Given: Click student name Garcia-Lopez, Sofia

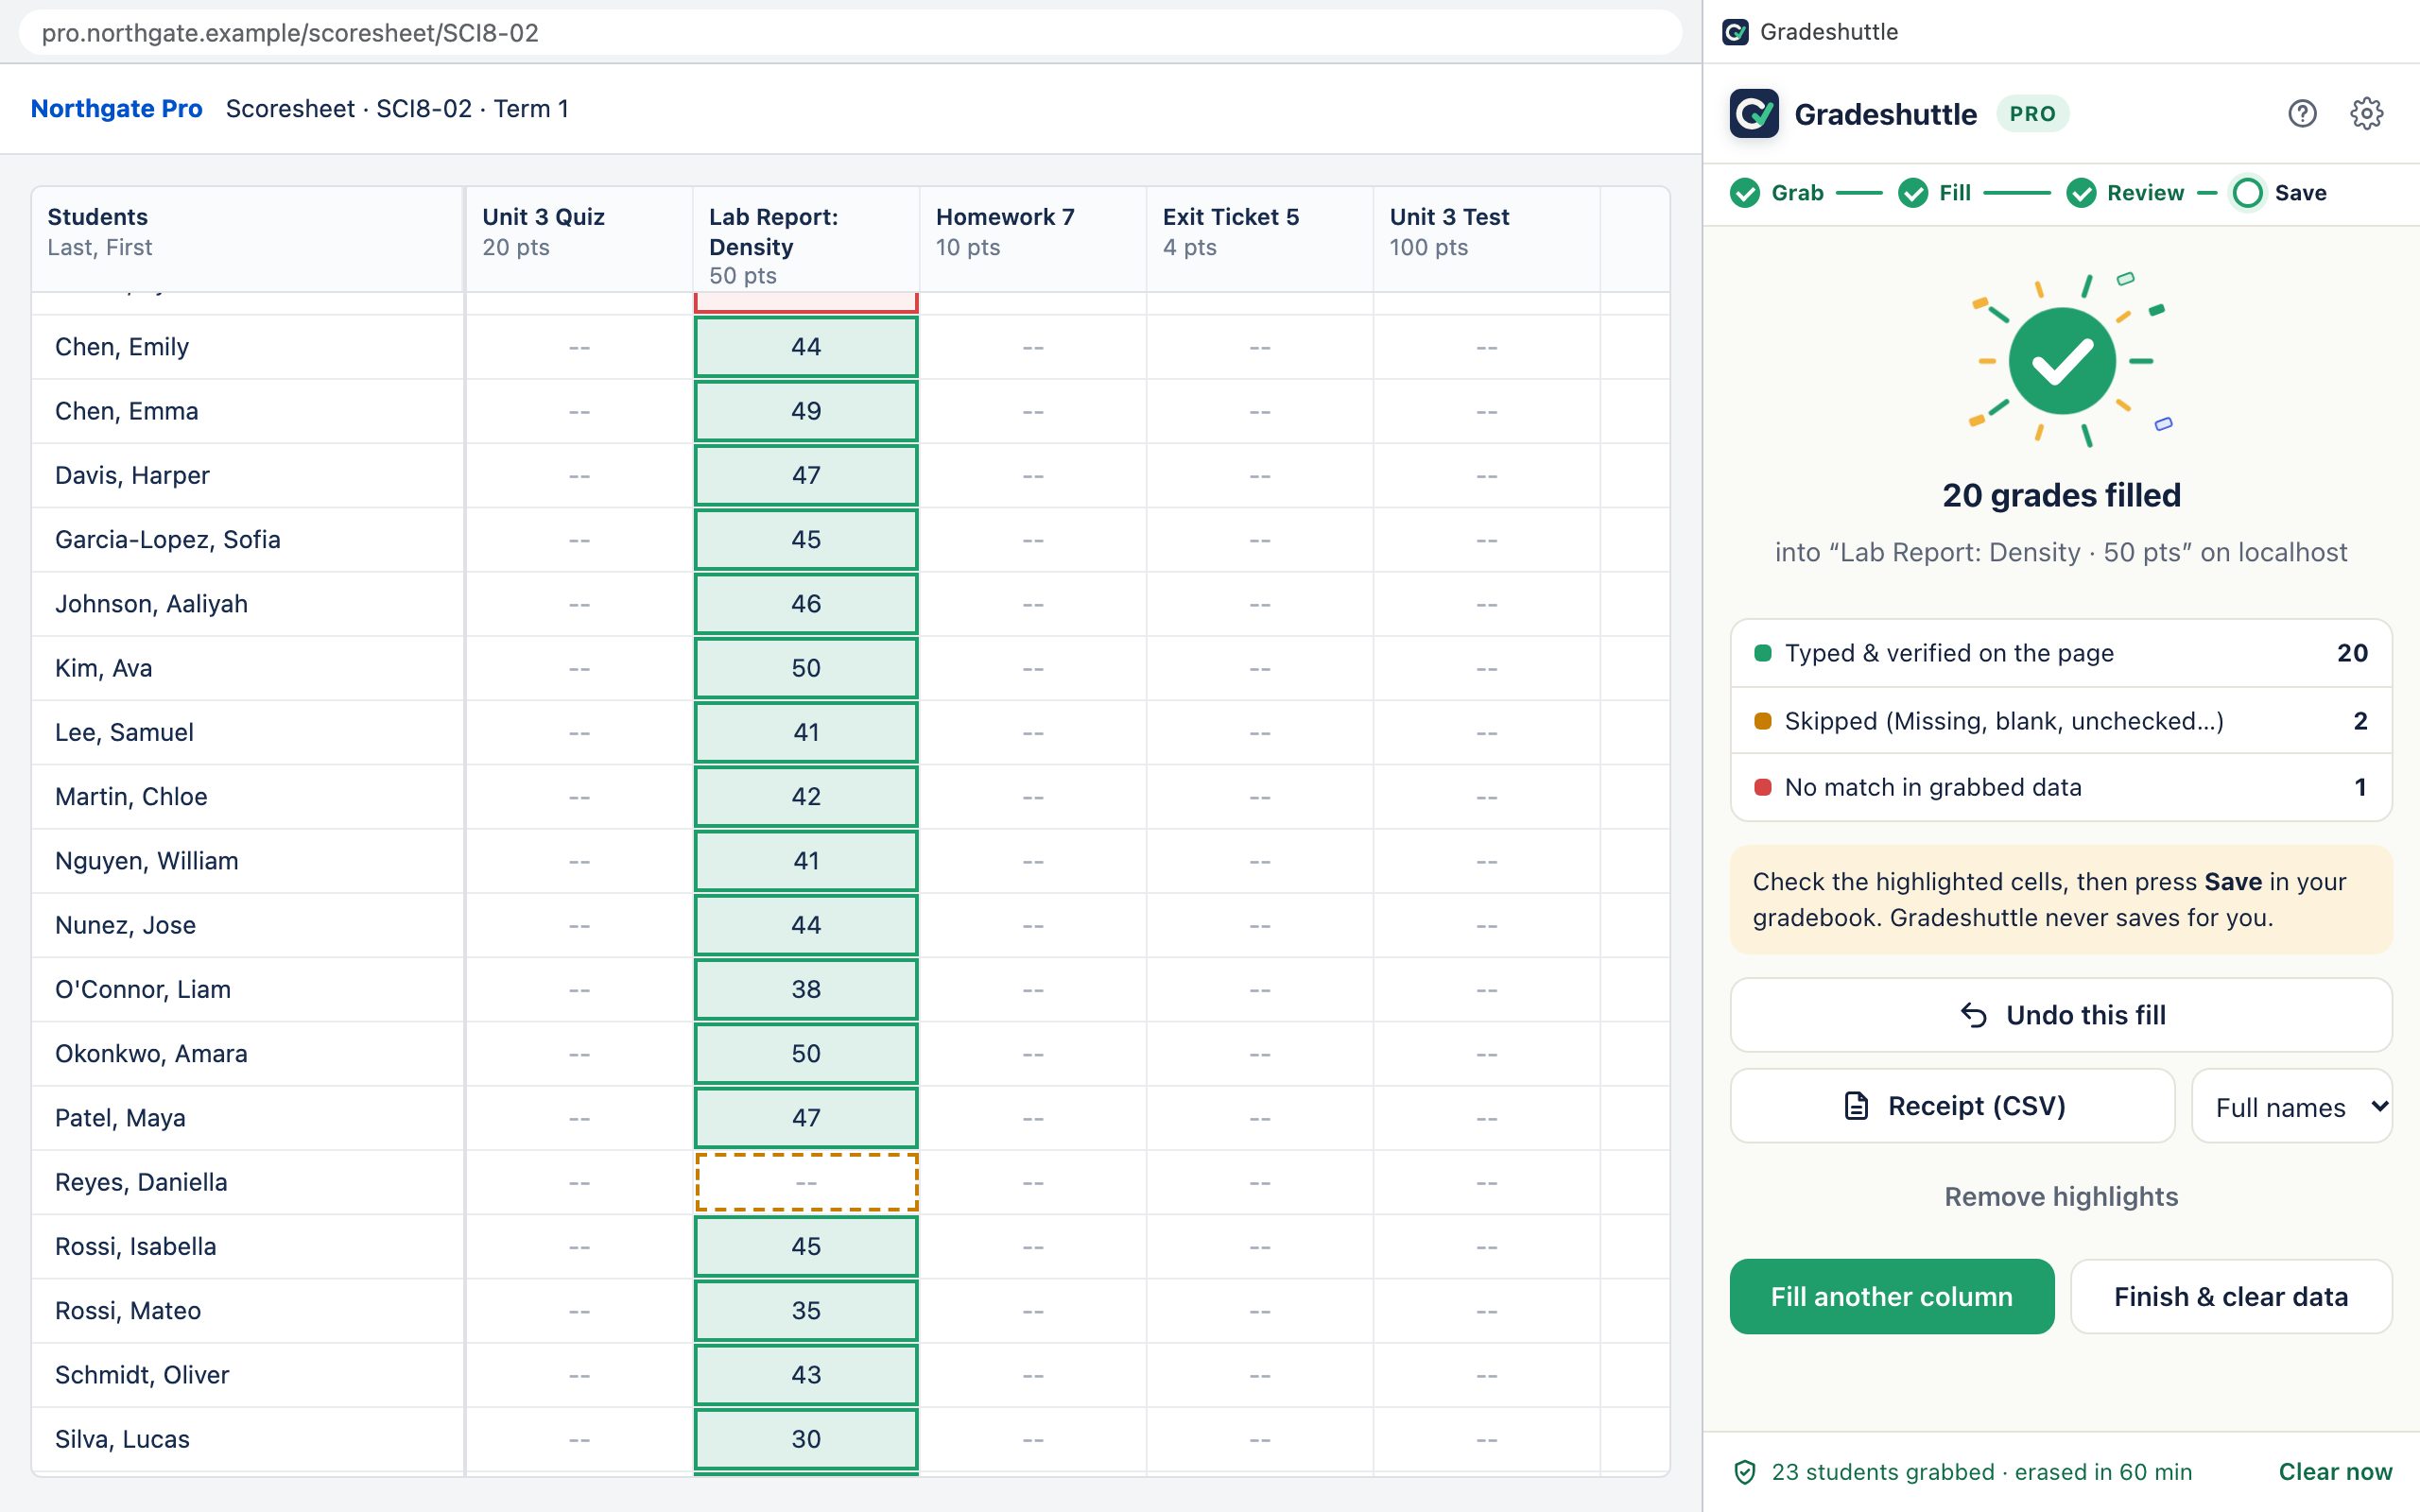Looking at the screenshot, I should click(x=168, y=540).
